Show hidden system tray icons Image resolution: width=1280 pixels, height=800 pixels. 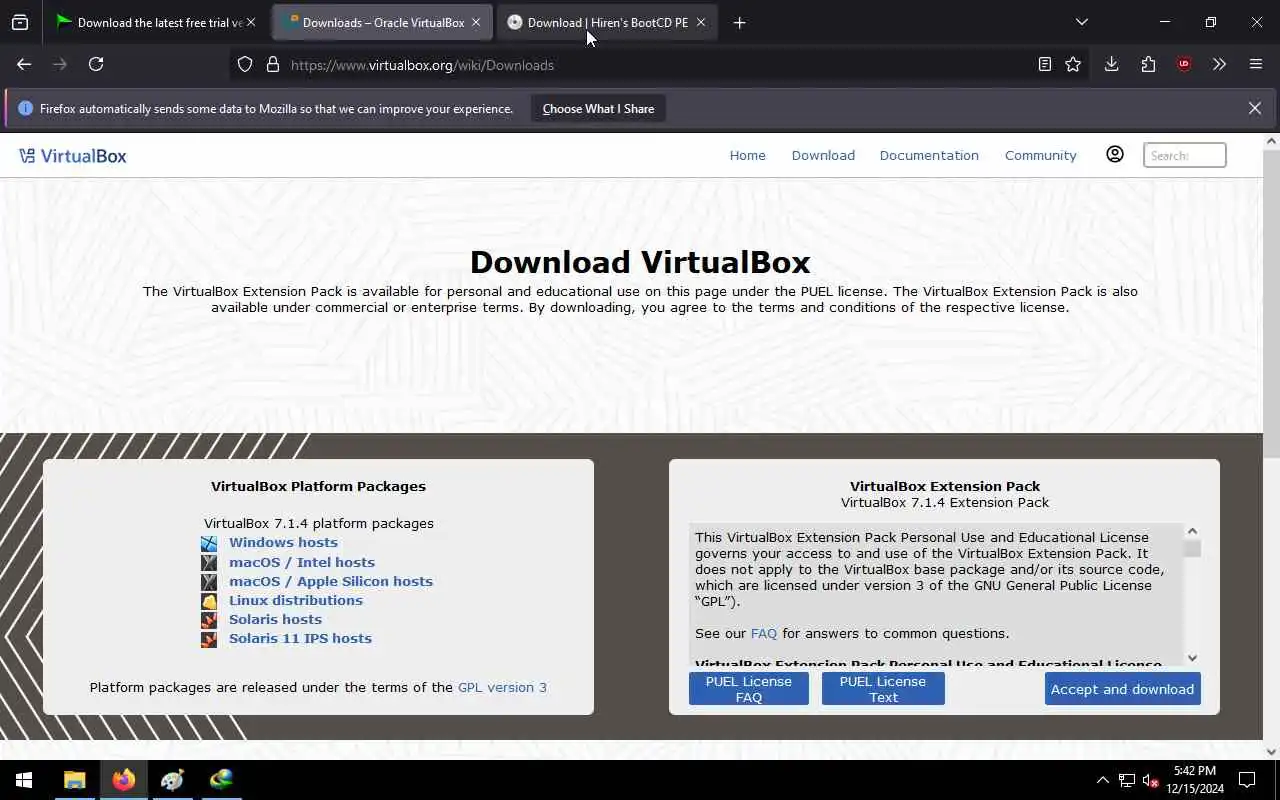click(x=1103, y=780)
